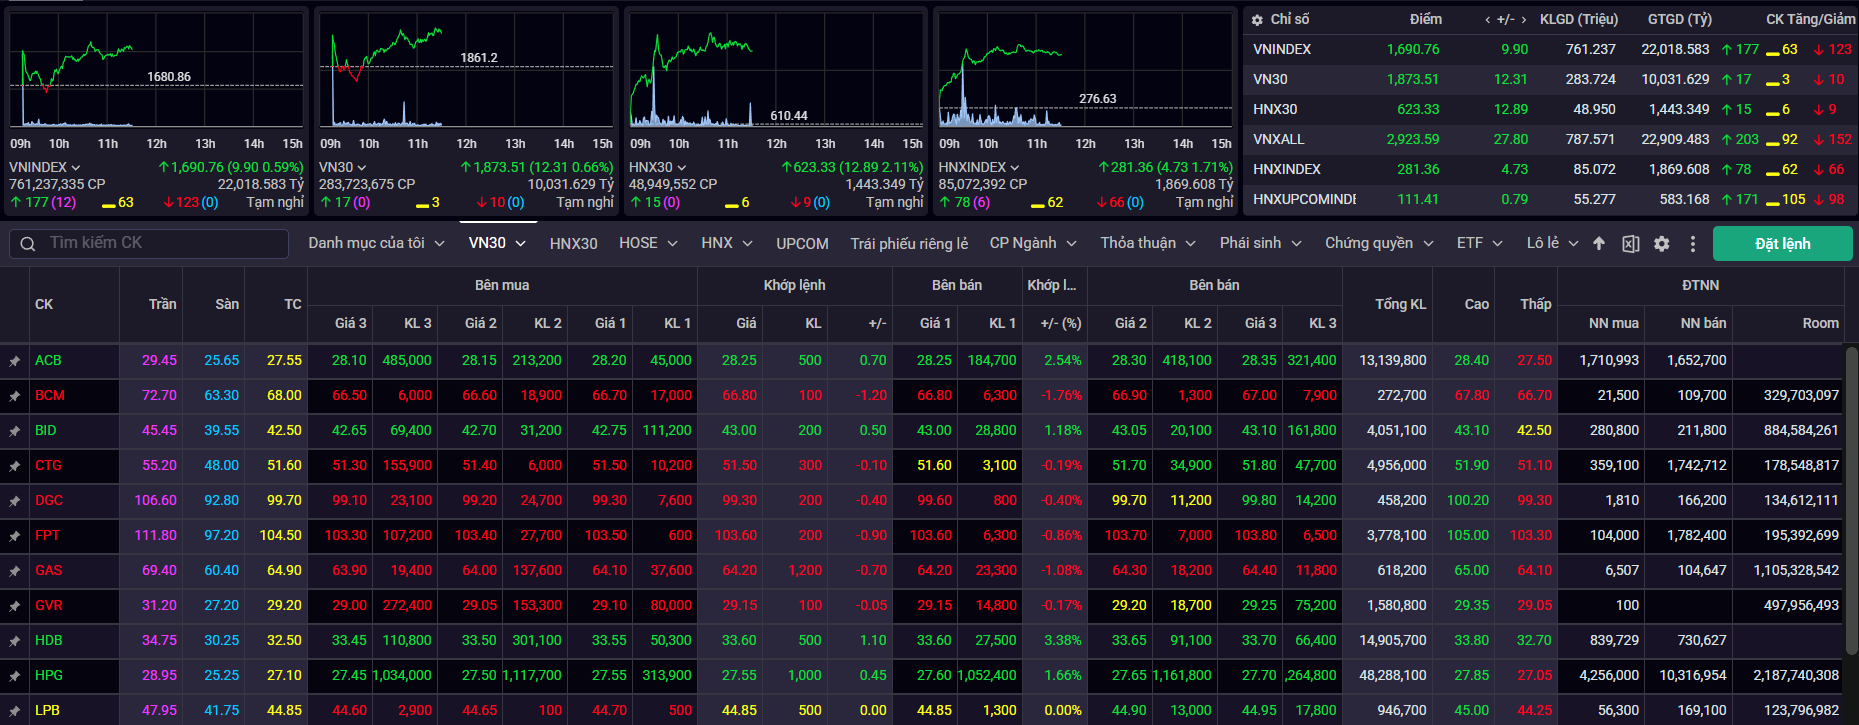Expand the HNXINDEX chart selector chevron
Viewport: 1859px width, 725px height.
[1015, 168]
